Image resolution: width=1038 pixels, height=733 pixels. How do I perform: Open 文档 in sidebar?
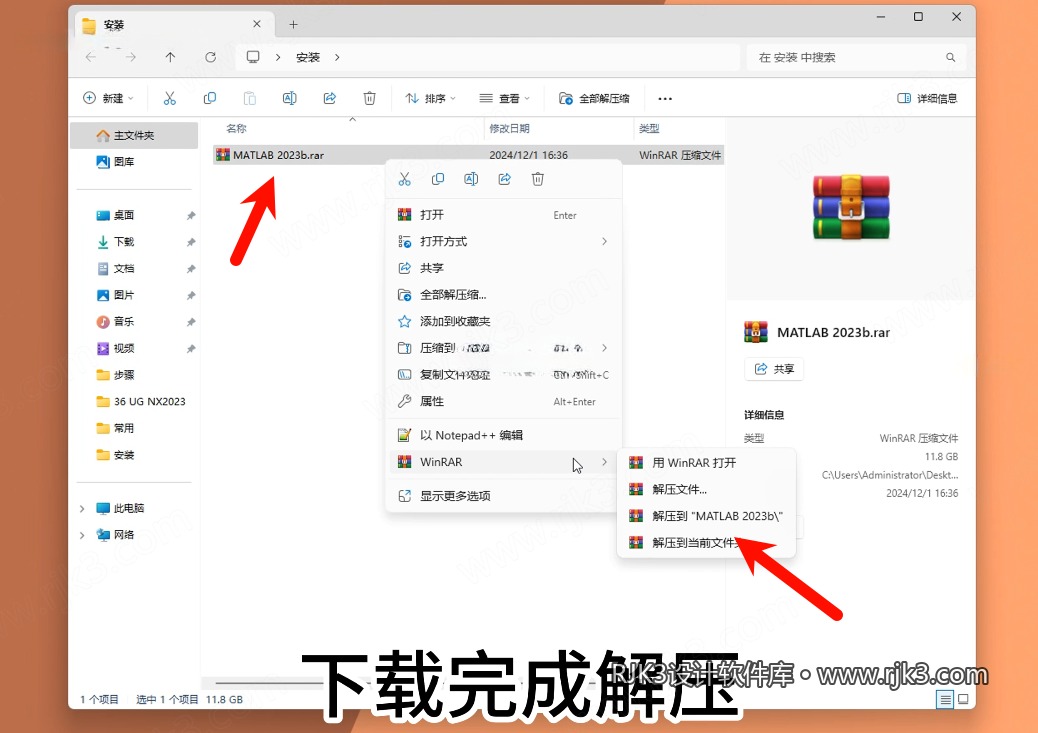(134, 268)
